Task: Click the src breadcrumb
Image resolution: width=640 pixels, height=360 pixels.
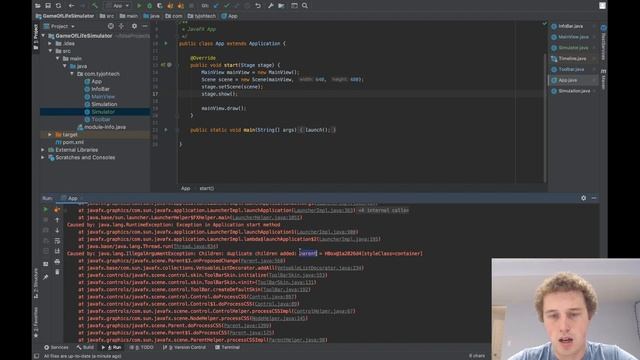Action: click(107, 16)
